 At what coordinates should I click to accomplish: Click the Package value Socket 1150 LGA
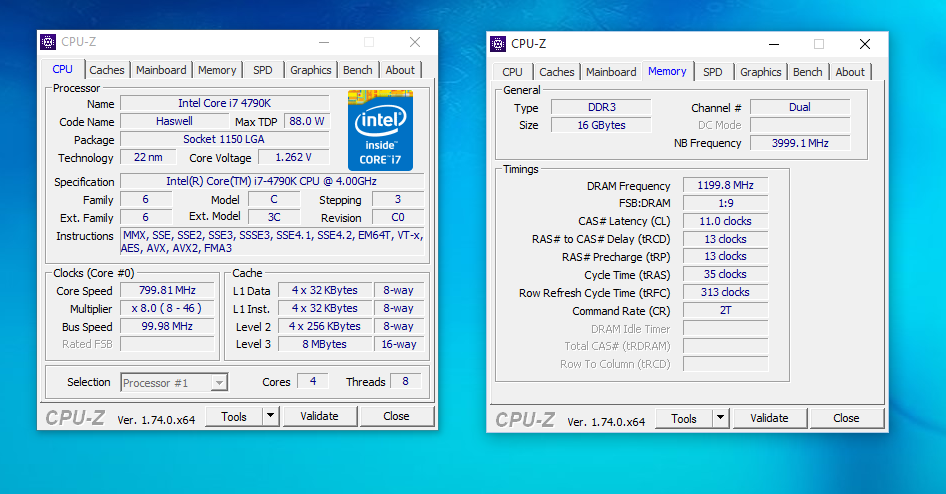[224, 139]
